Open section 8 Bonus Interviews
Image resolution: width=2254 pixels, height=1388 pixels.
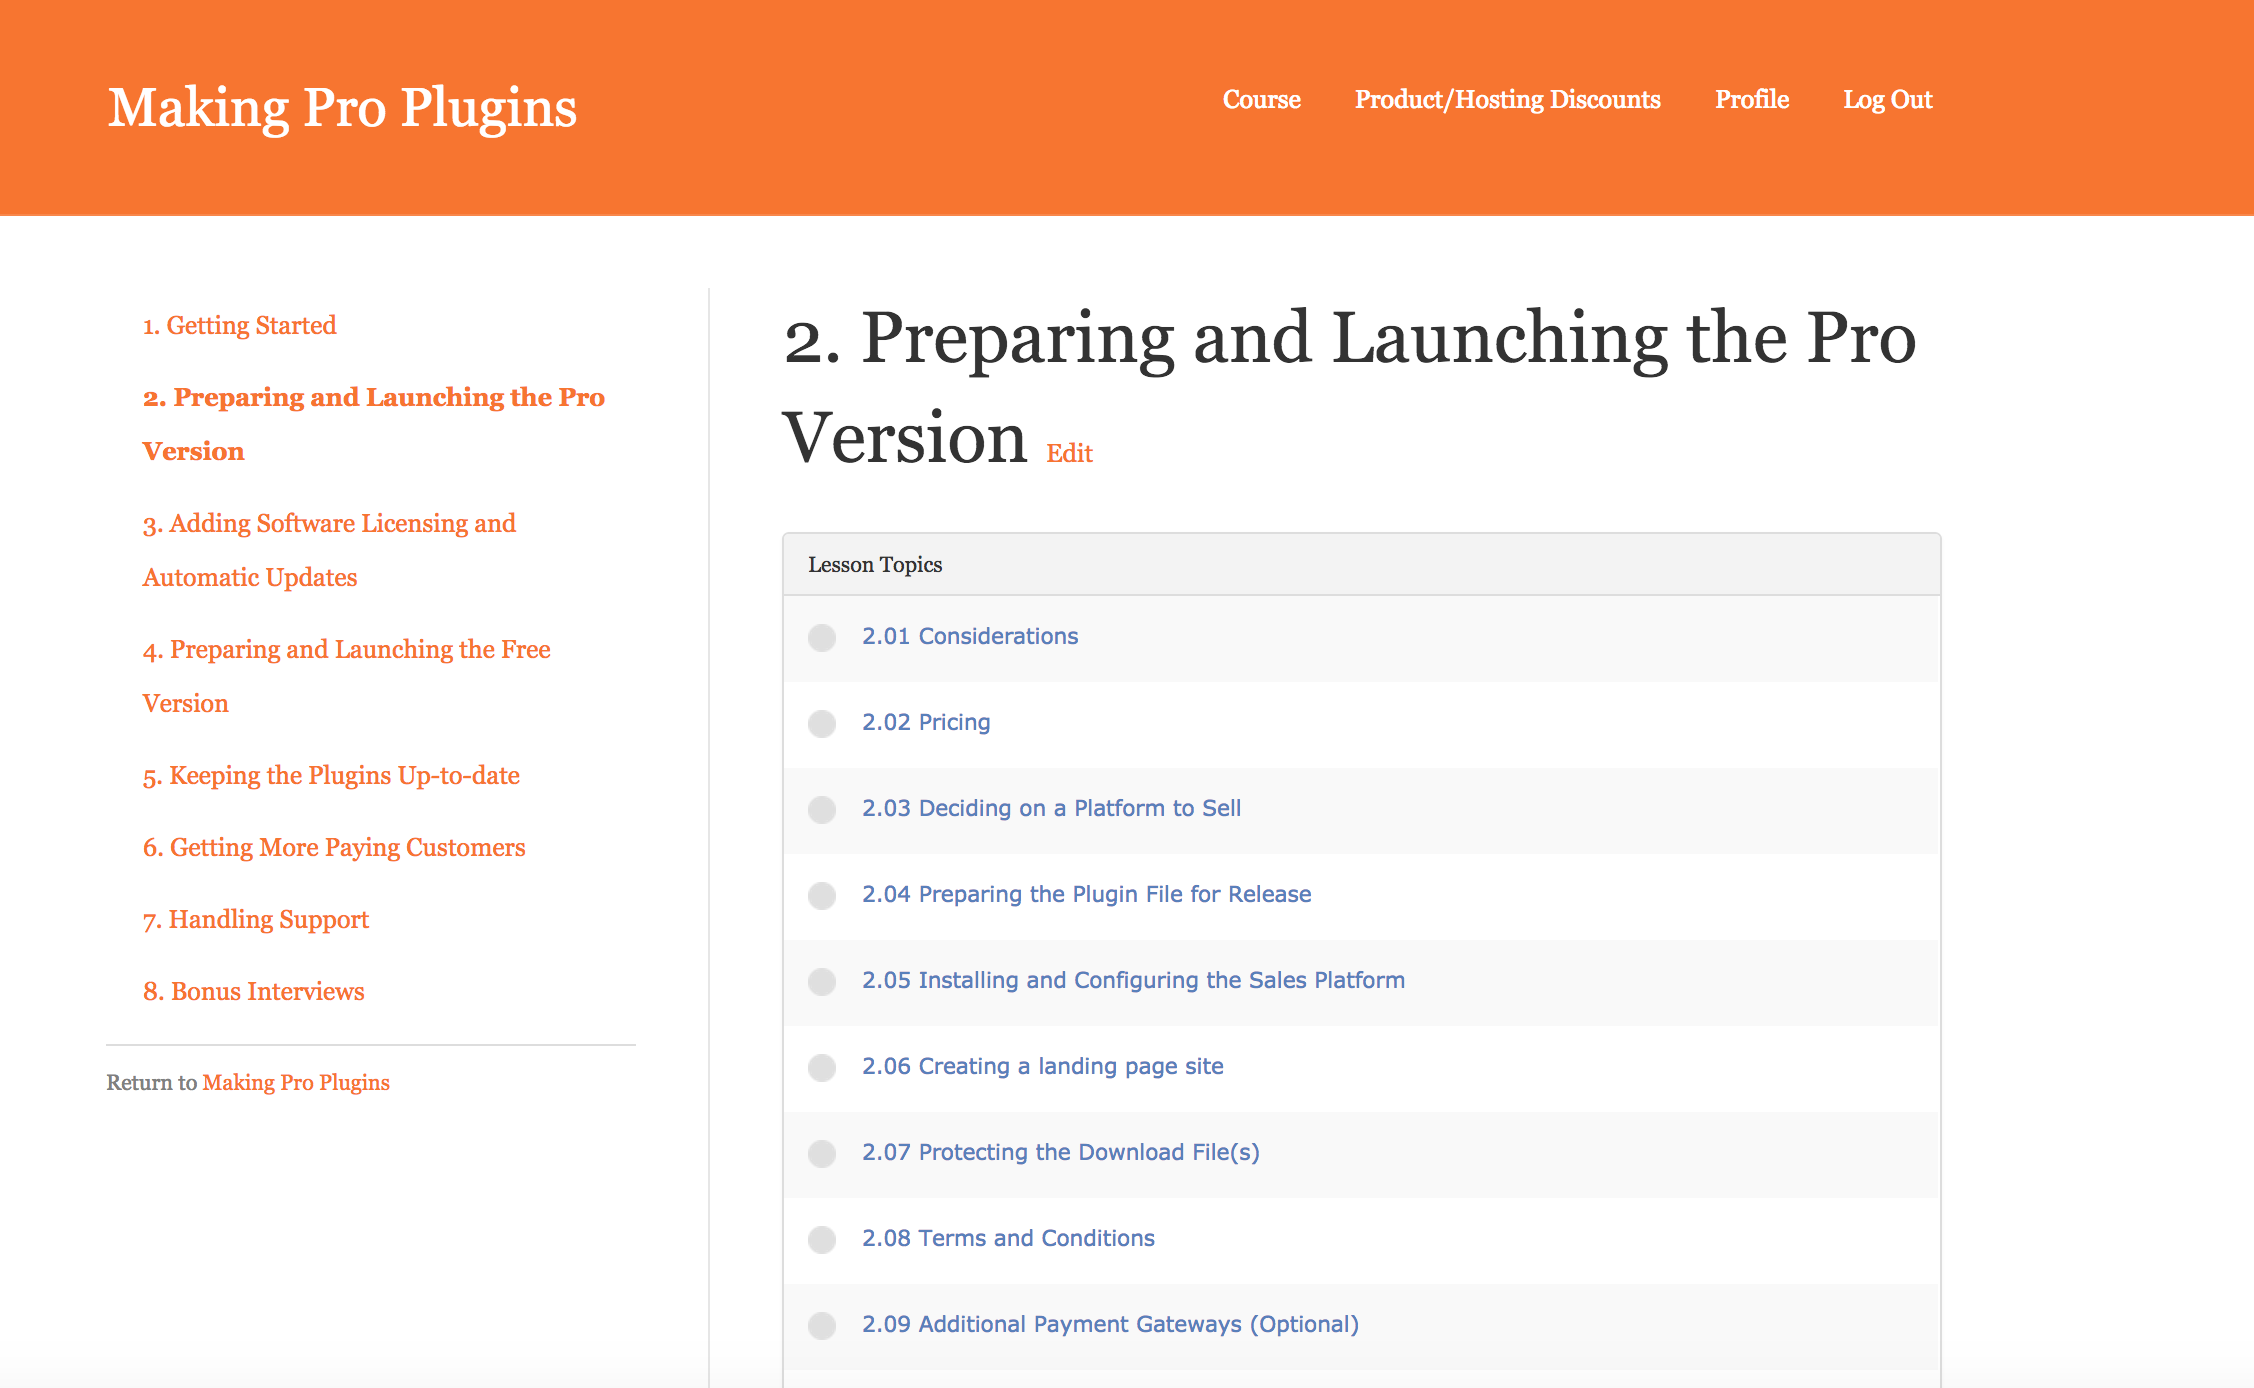click(x=254, y=991)
